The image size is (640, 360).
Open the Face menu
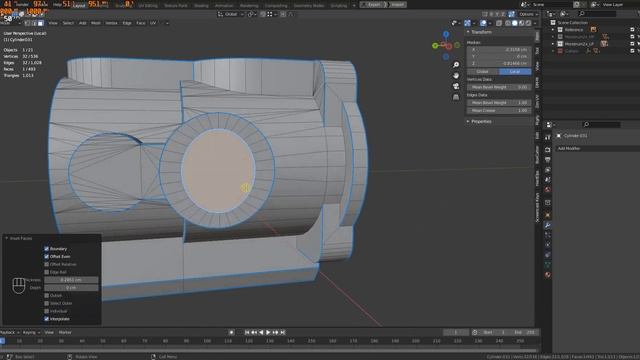click(x=141, y=23)
